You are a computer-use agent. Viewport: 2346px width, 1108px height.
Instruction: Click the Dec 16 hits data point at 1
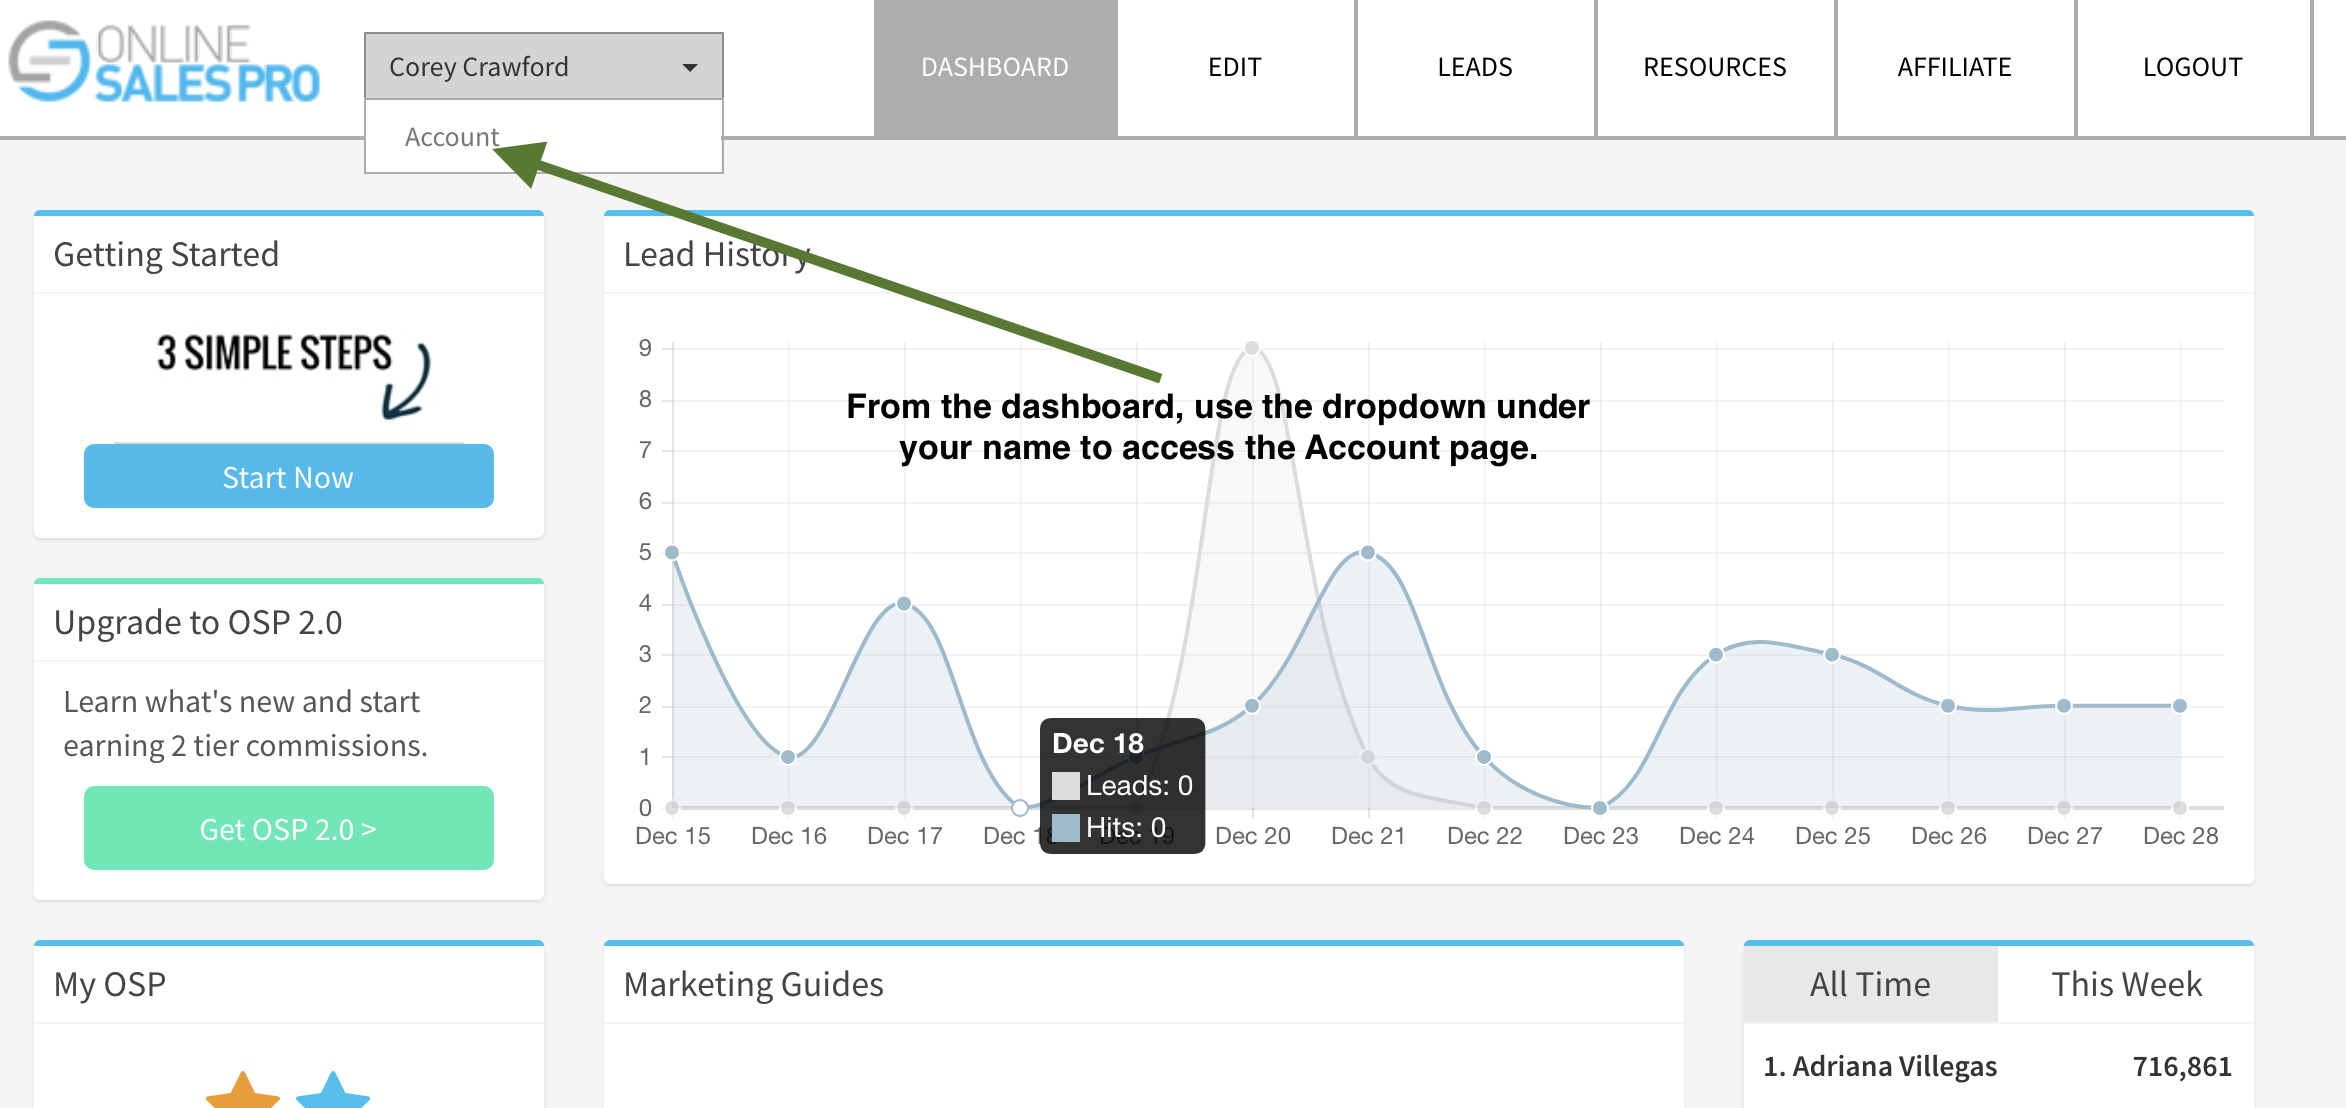point(788,756)
